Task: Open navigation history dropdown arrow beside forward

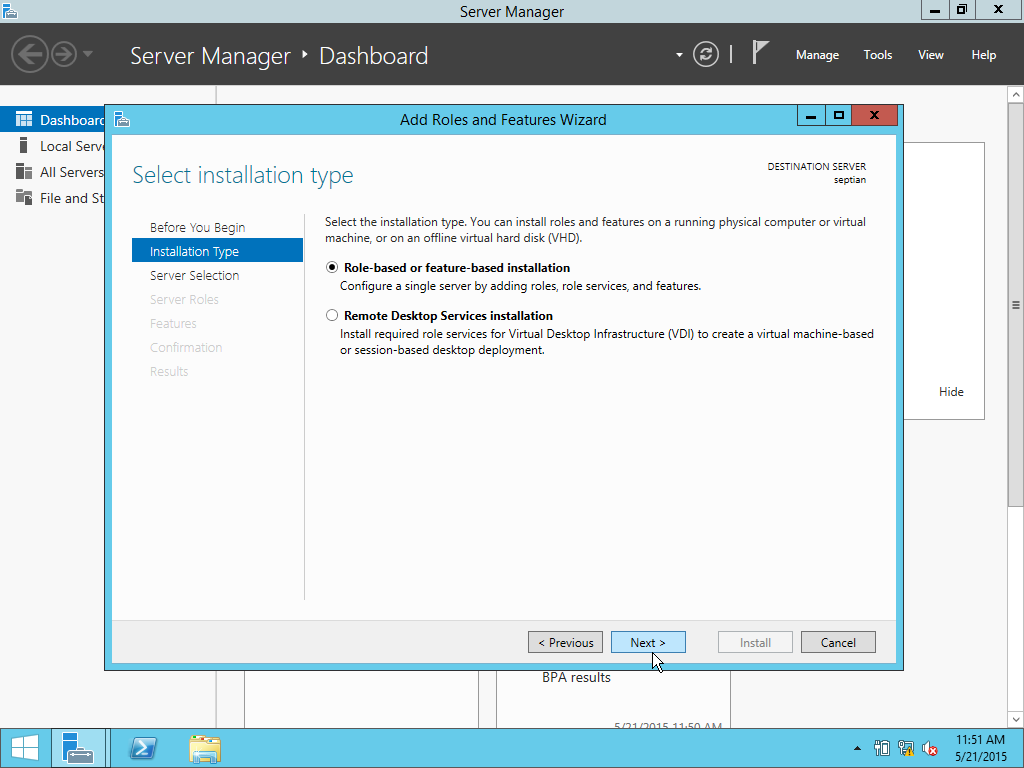Action: coord(88,54)
